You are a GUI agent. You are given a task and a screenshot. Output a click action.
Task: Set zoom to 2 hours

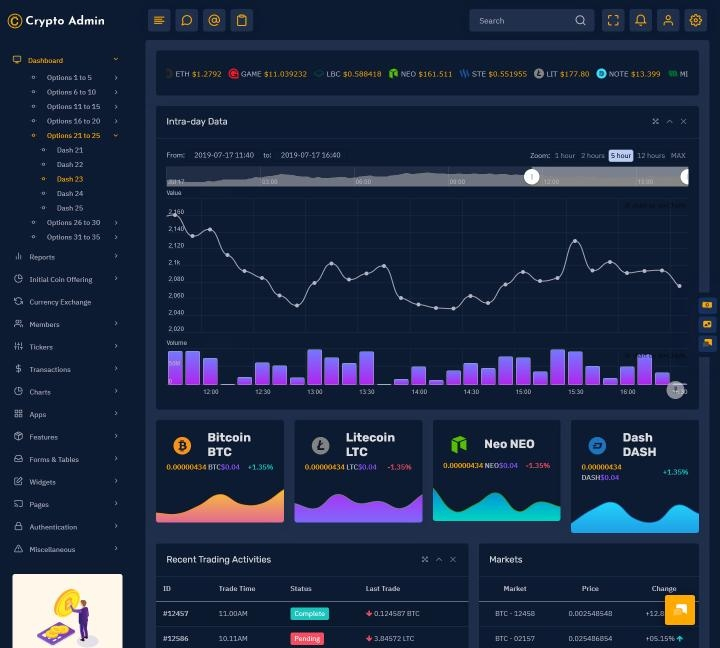pyautogui.click(x=592, y=156)
